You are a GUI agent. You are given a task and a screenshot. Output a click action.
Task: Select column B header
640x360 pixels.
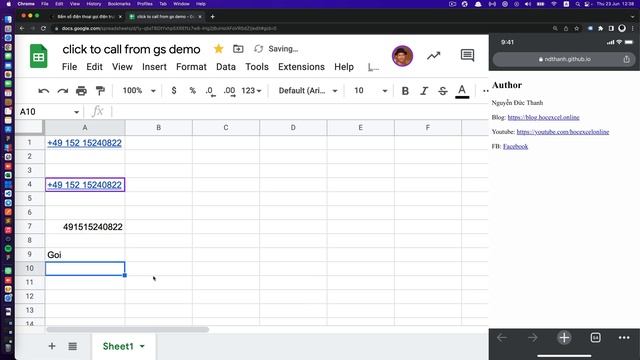click(159, 128)
